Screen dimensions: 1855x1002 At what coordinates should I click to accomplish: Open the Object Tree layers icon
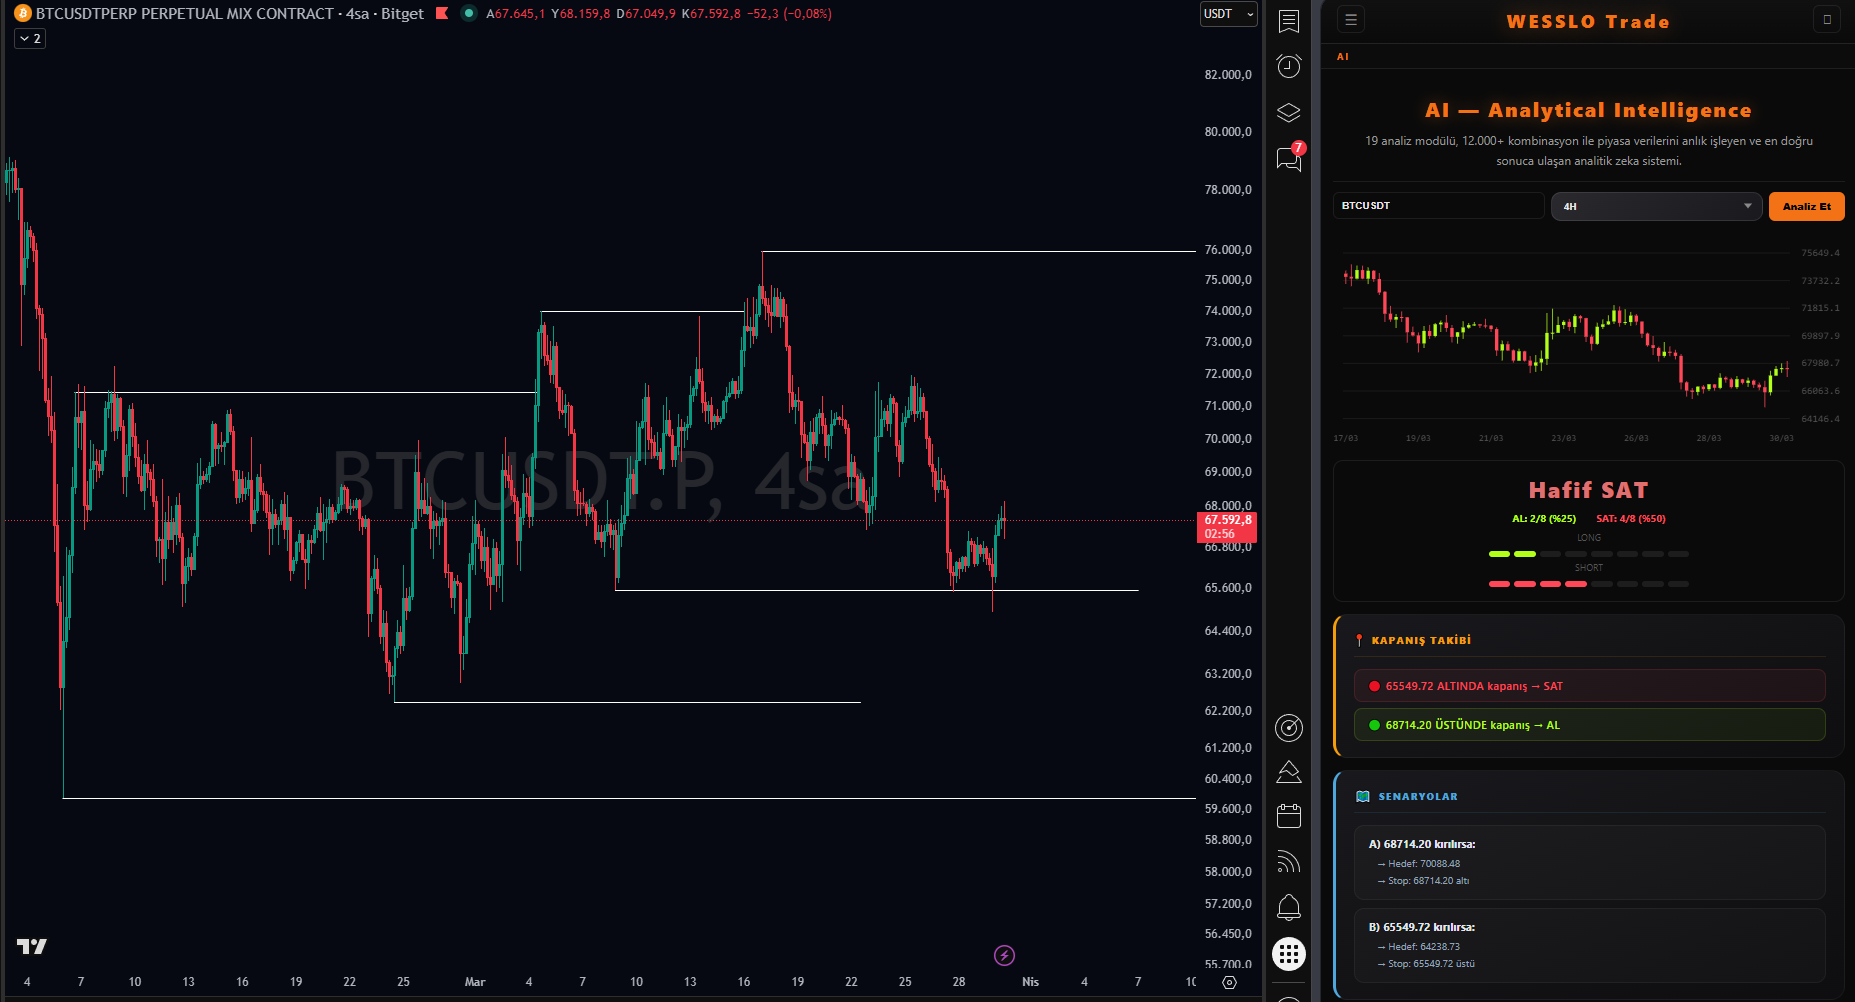[x=1289, y=112]
